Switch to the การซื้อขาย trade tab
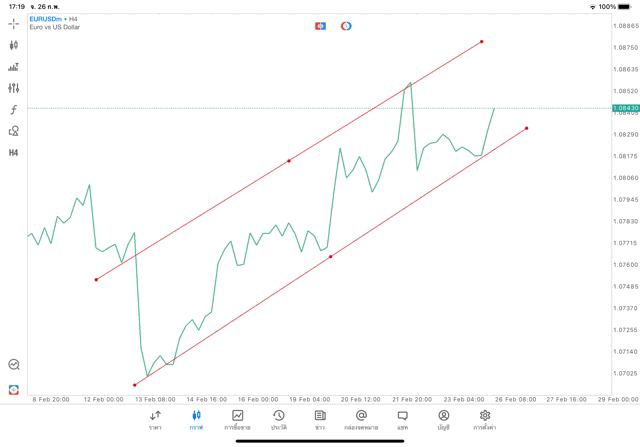 click(x=237, y=419)
